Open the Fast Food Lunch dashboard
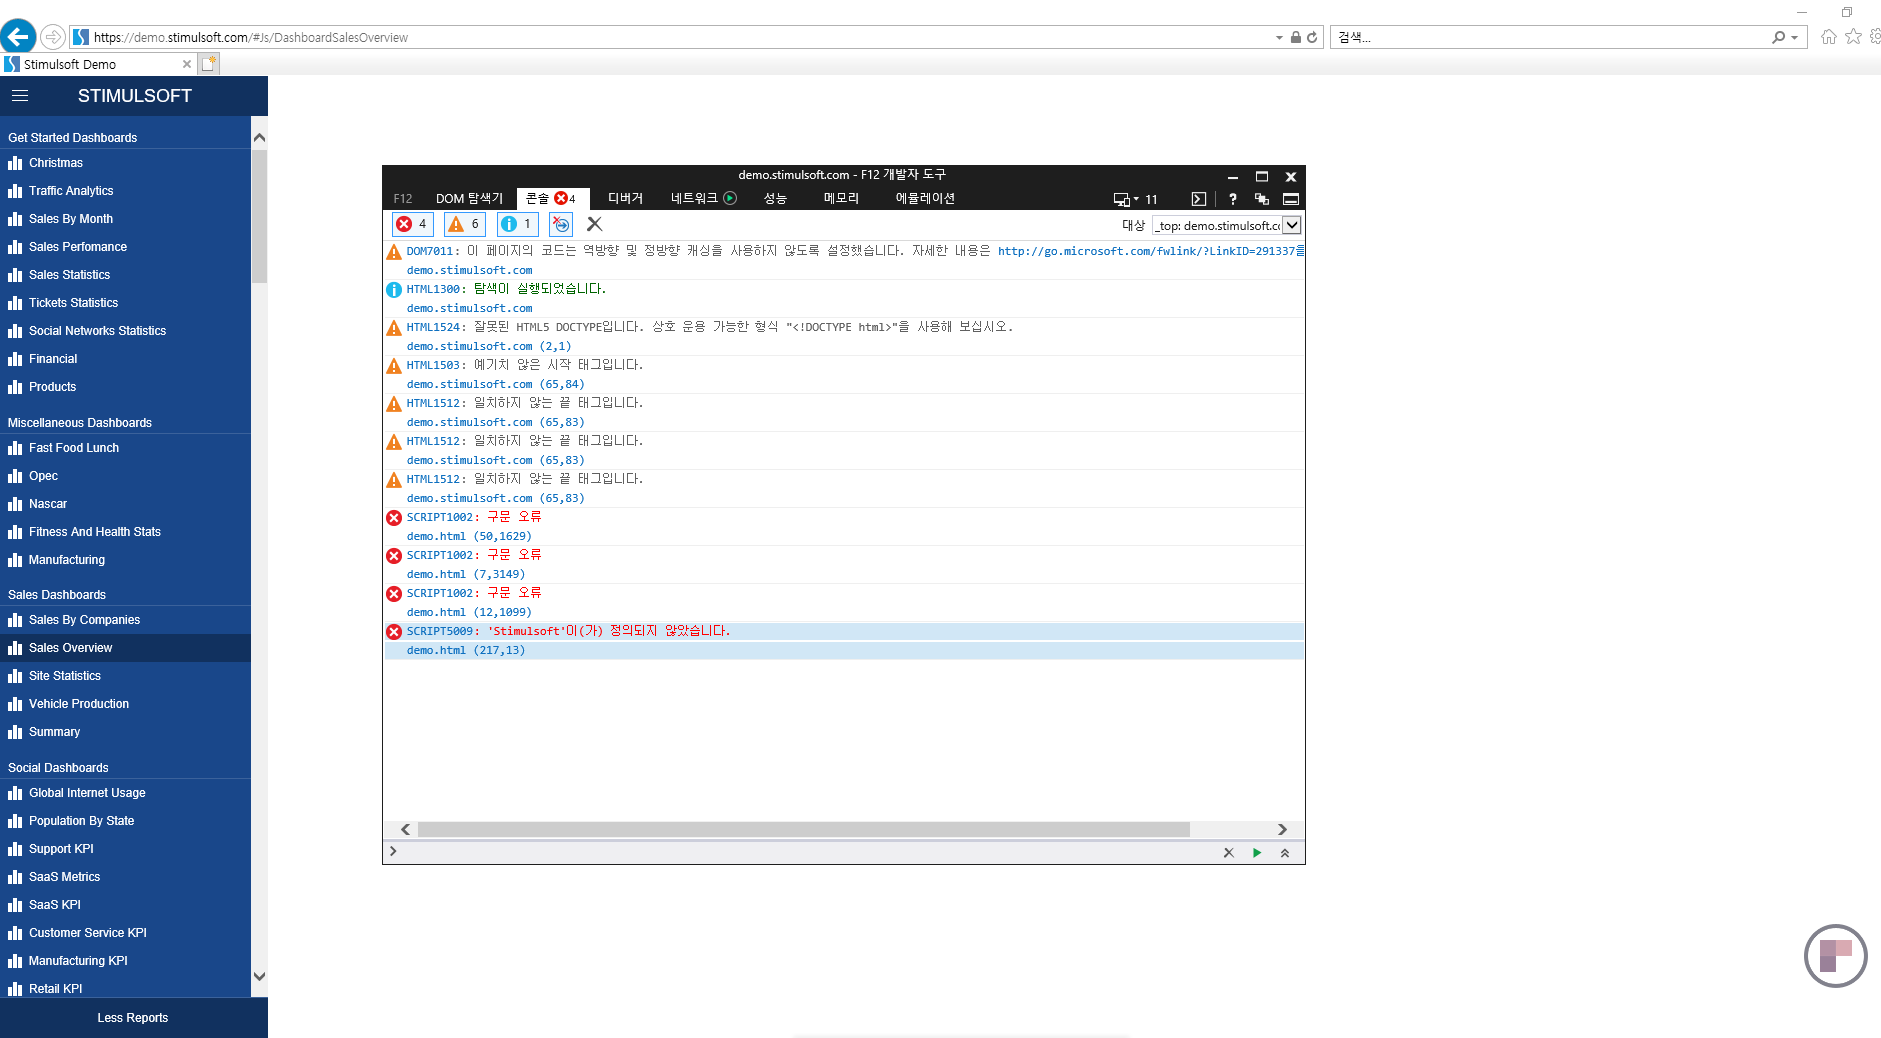 click(125, 448)
